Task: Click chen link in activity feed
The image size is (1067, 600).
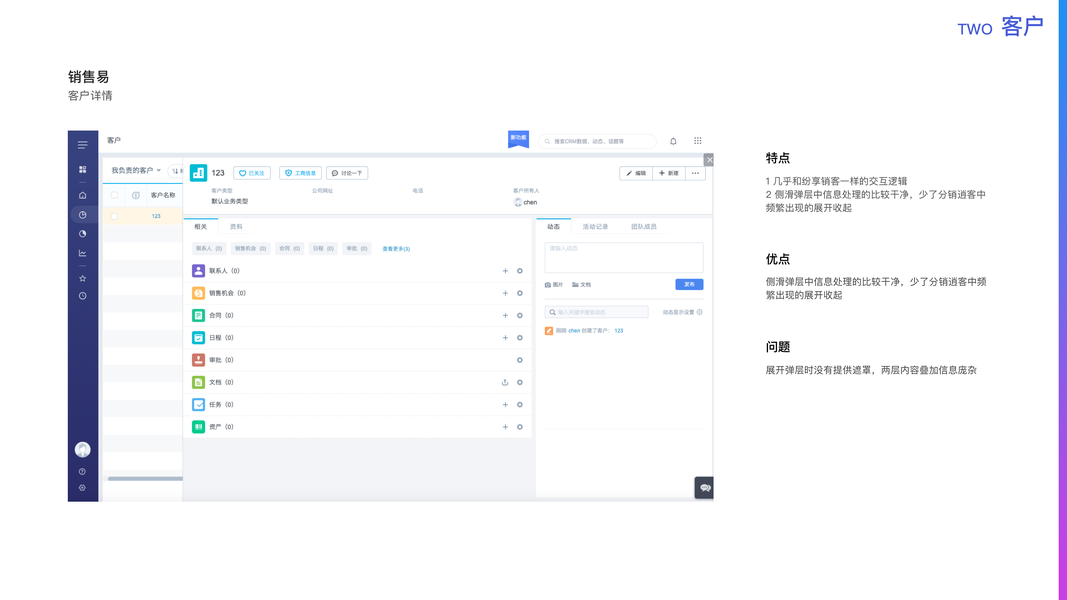Action: (574, 331)
